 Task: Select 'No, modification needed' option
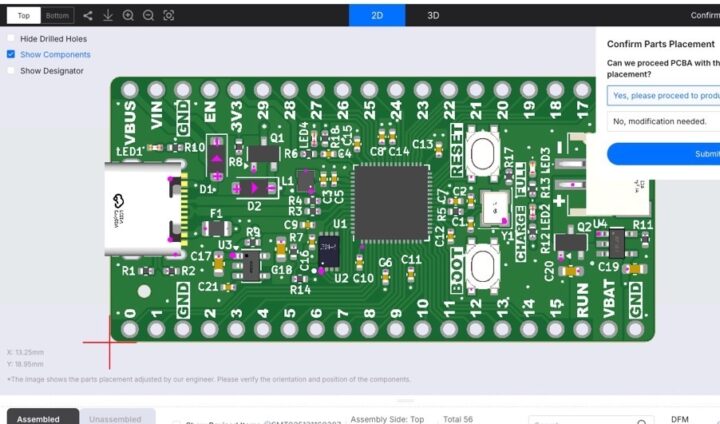[663, 122]
